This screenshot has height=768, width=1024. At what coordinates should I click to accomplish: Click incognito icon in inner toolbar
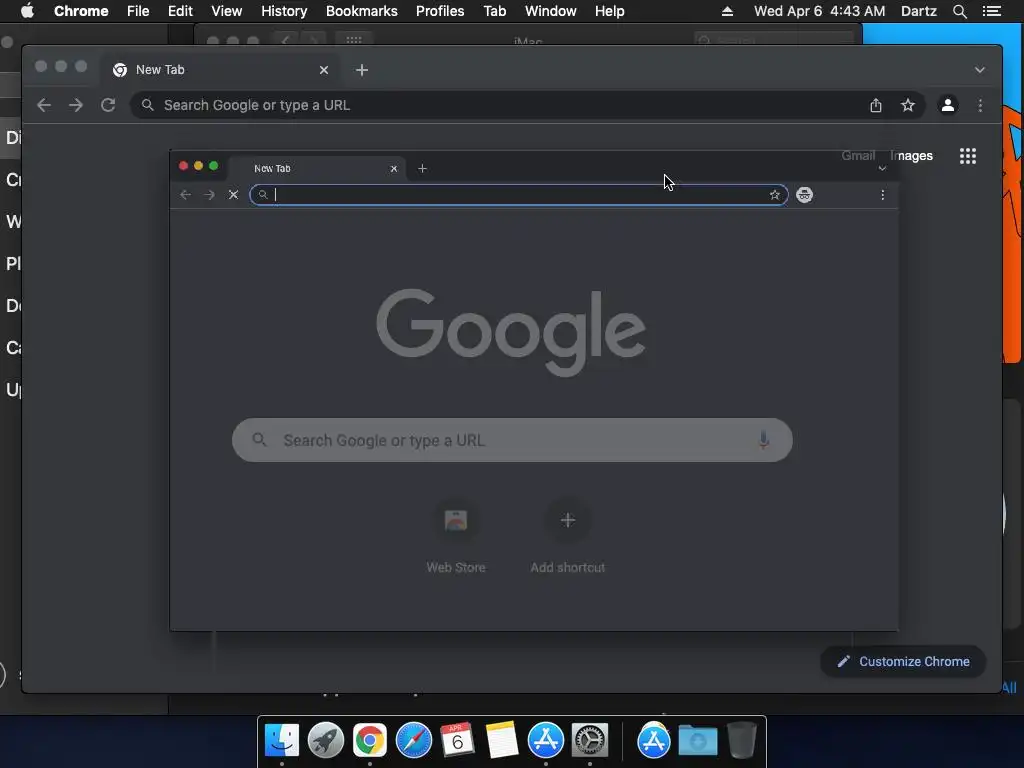pos(805,195)
